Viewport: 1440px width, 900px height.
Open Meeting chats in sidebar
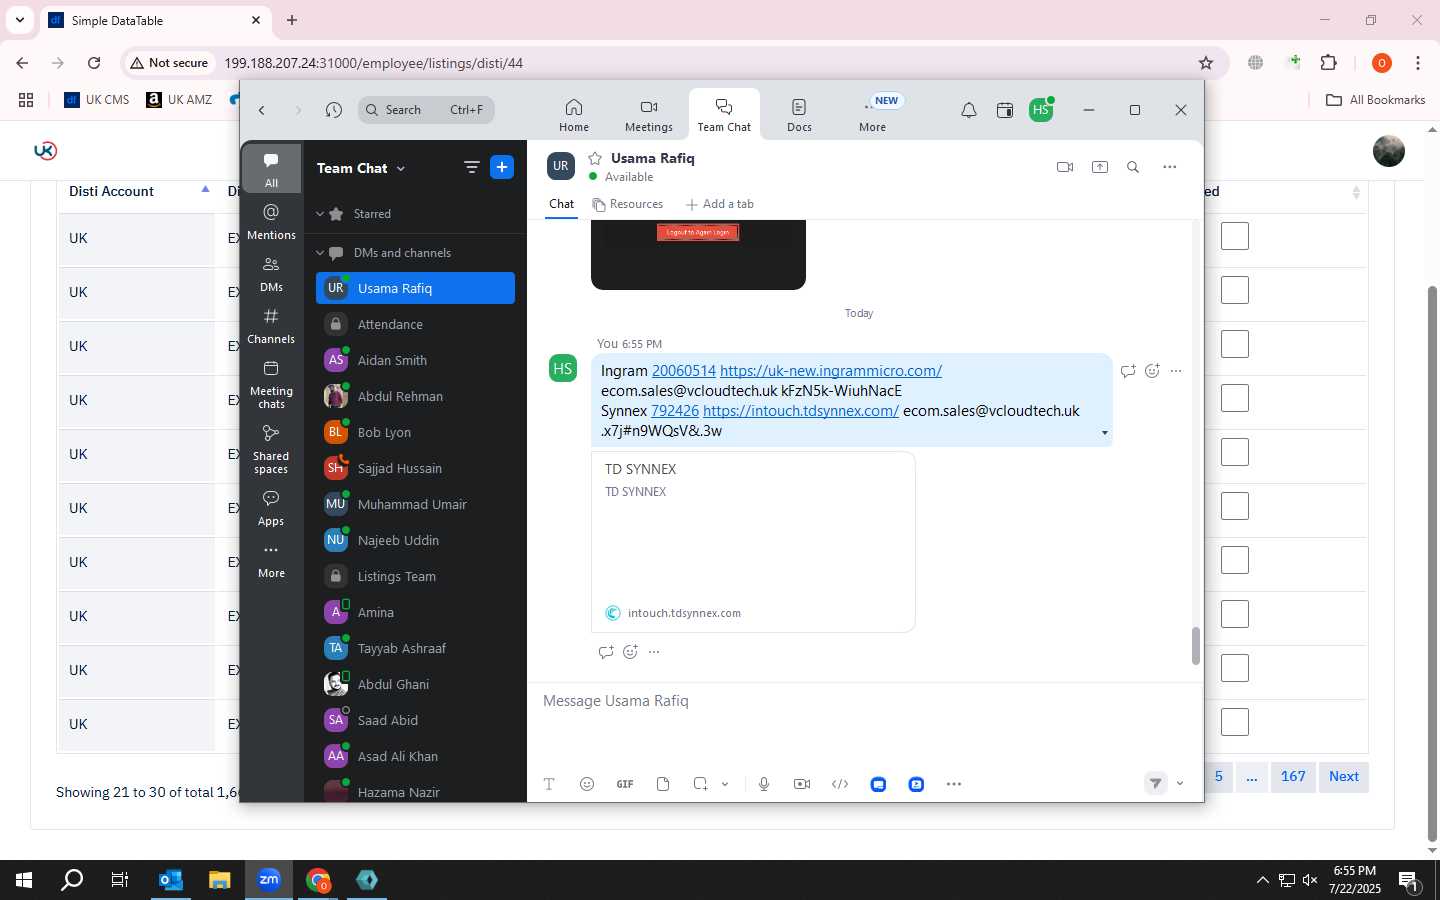coord(271,385)
